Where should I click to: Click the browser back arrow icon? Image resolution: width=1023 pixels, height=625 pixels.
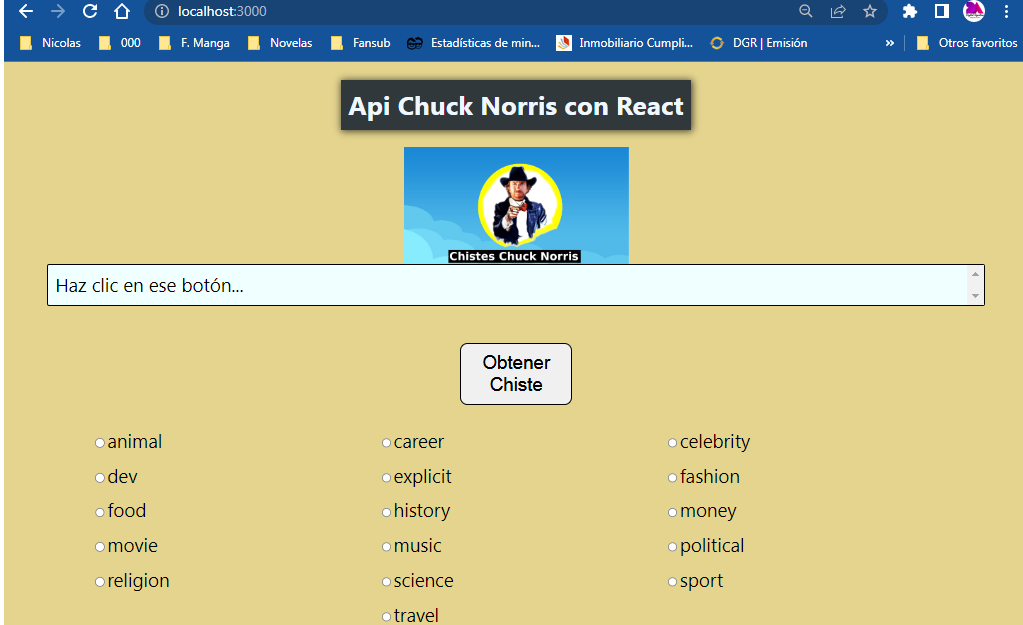24,12
